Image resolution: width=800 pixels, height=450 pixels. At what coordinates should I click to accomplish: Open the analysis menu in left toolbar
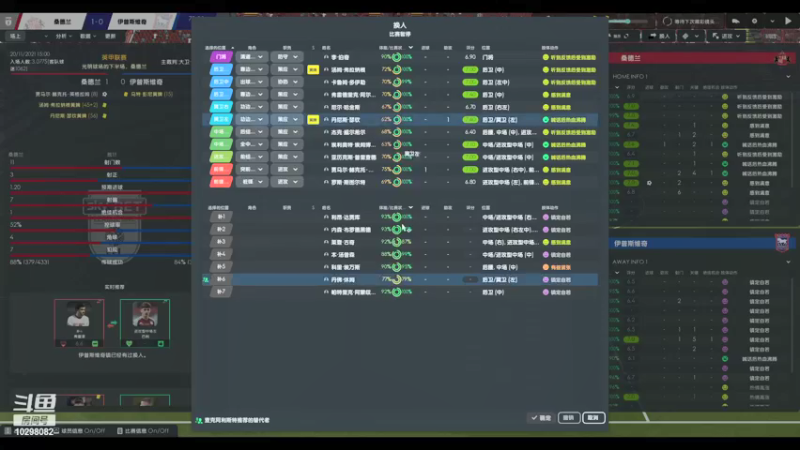[63, 36]
